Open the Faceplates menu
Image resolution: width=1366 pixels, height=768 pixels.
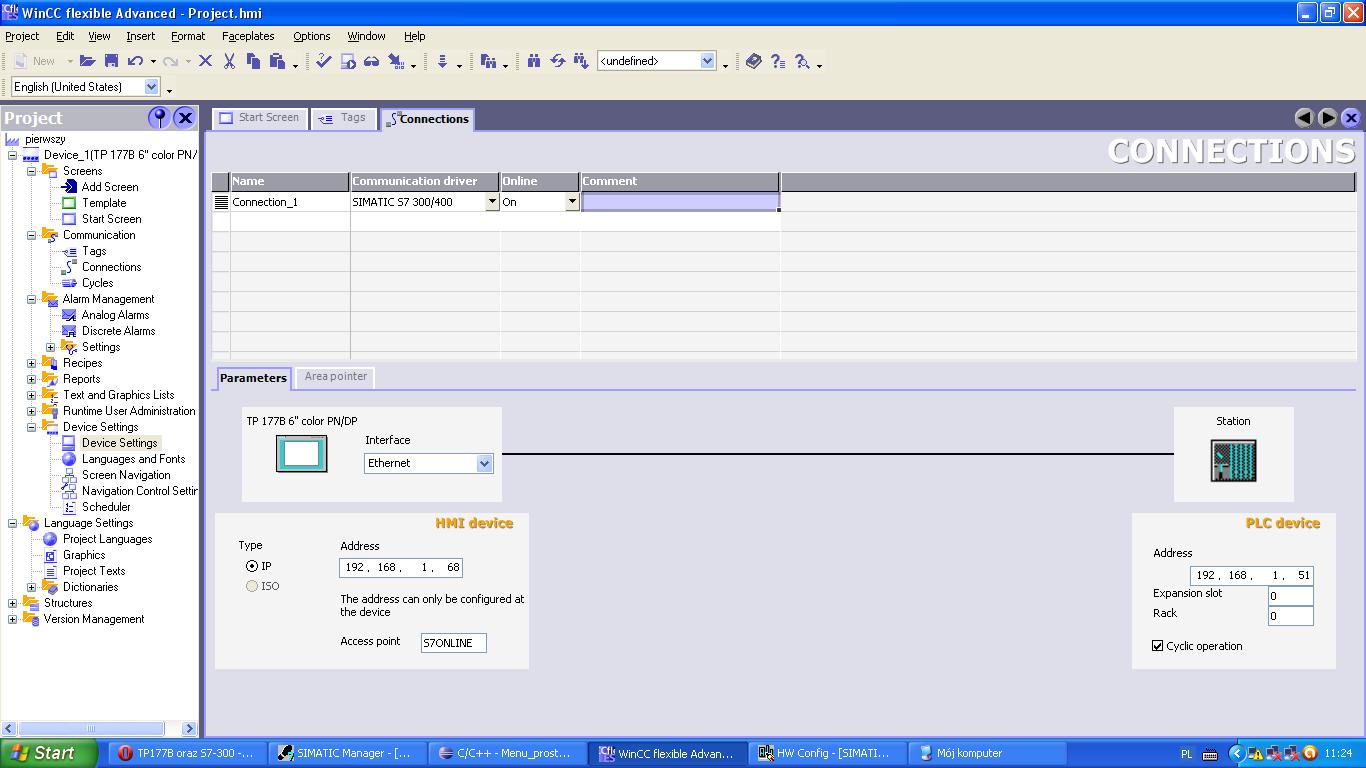(x=248, y=36)
